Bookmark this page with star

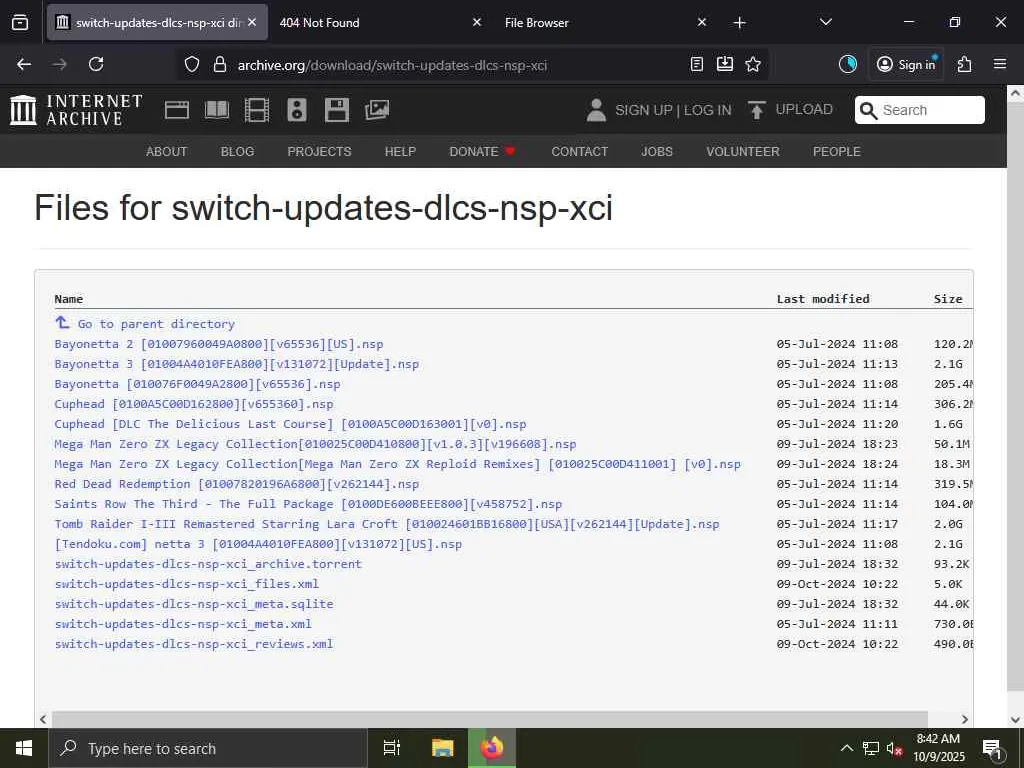[753, 64]
